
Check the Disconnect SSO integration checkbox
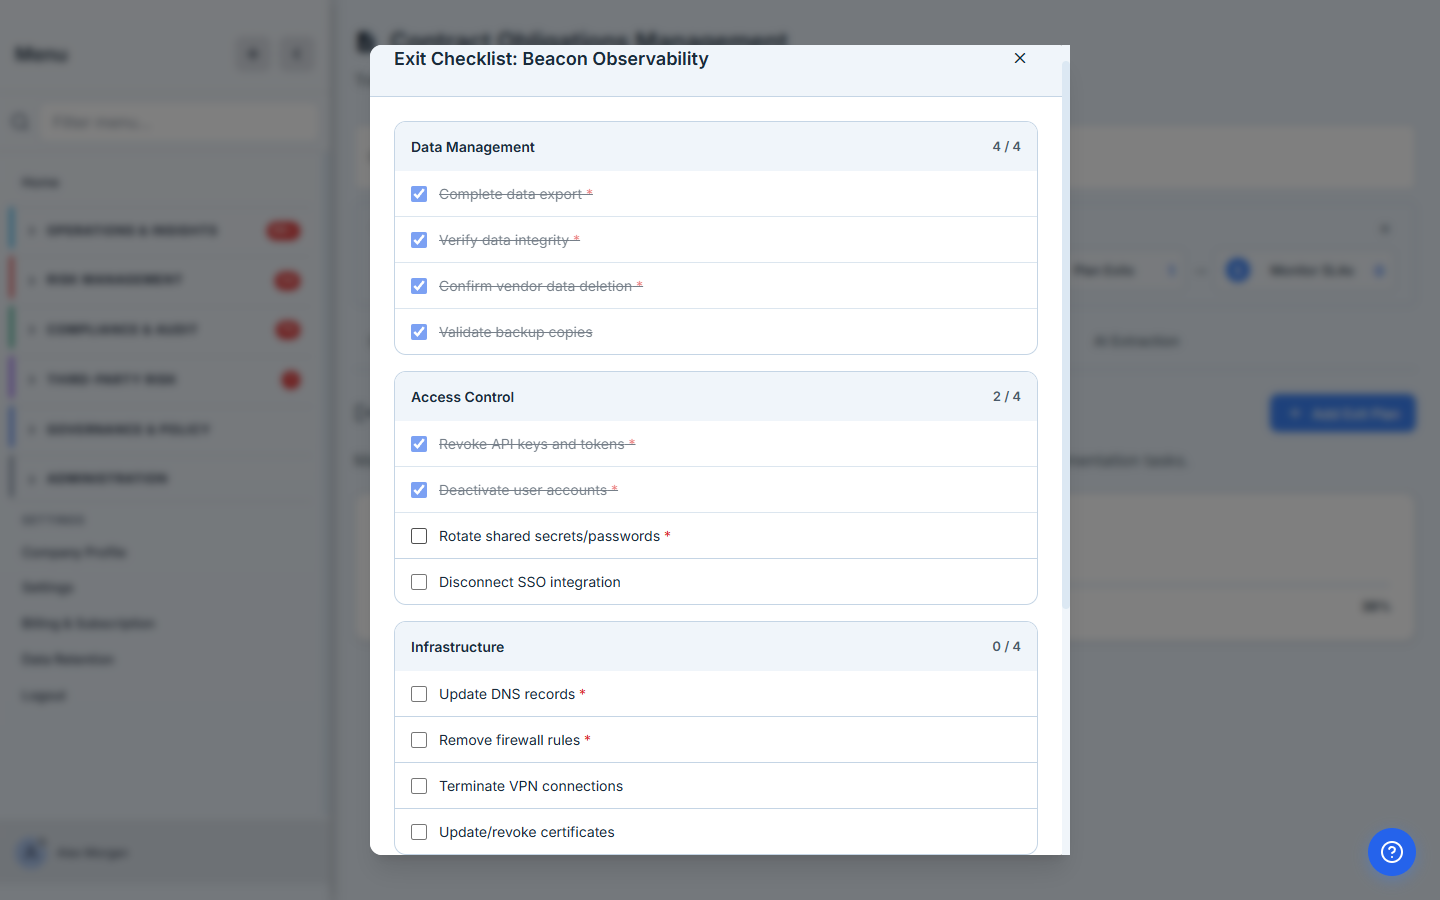point(419,582)
